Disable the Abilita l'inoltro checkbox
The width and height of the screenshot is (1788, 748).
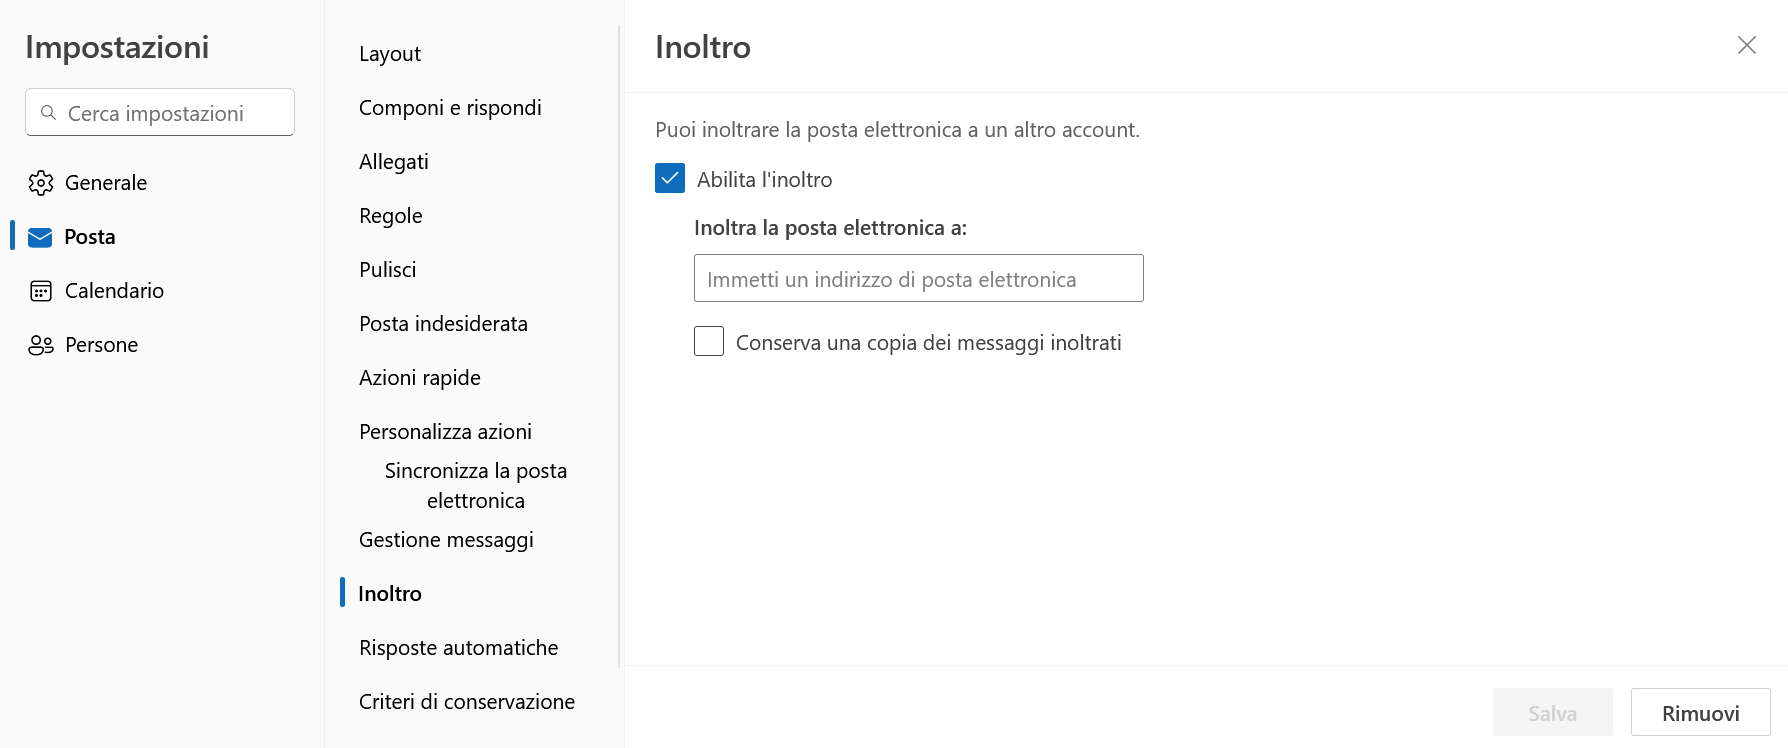pyautogui.click(x=670, y=179)
